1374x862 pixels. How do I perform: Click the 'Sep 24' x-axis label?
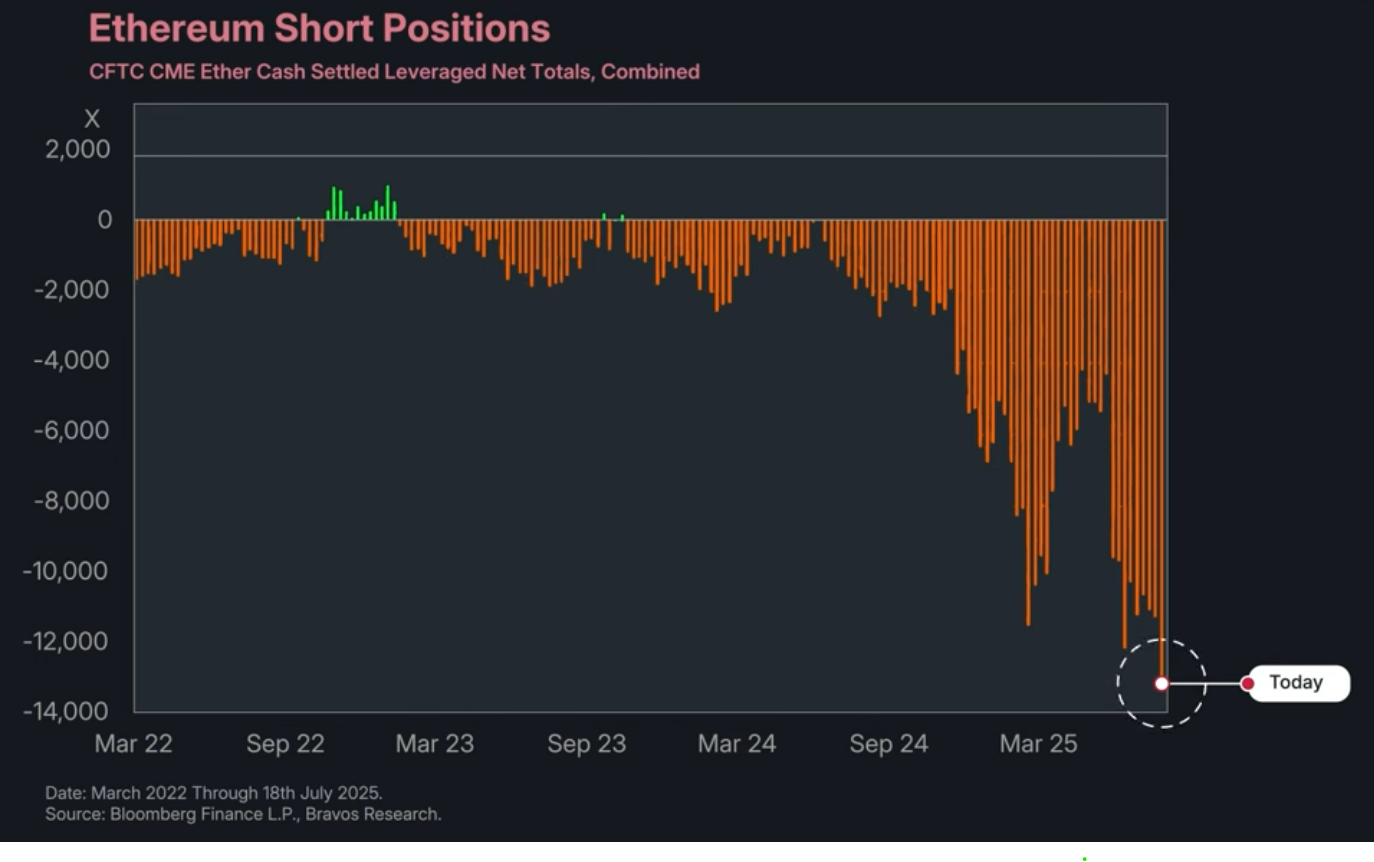[x=889, y=744]
